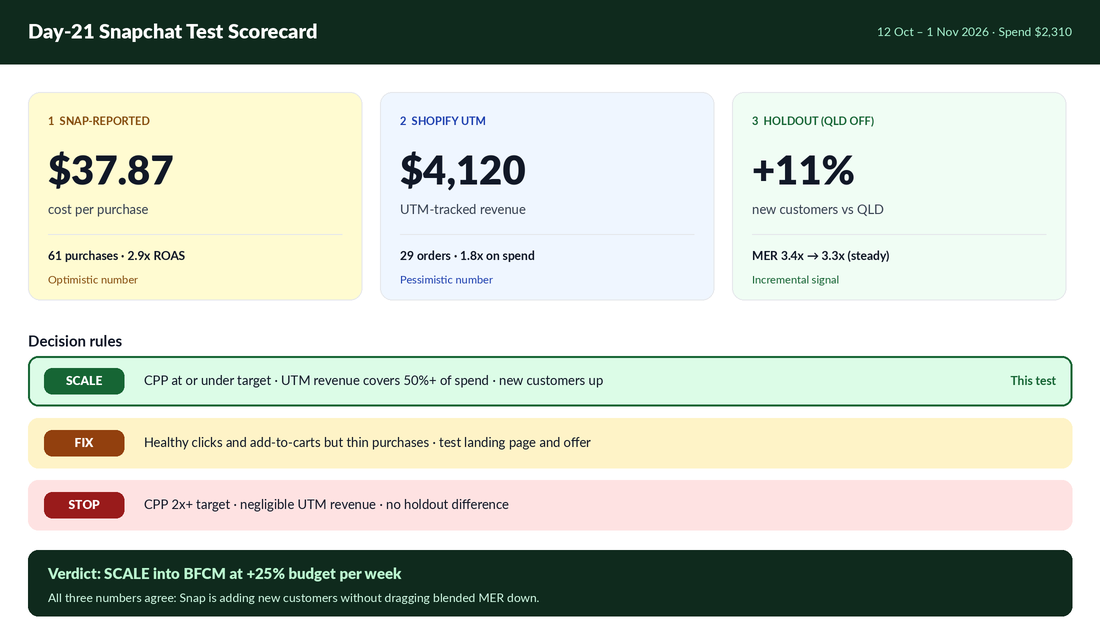Click '61 purchases · 2.9x ROAS' line

(x=116, y=255)
